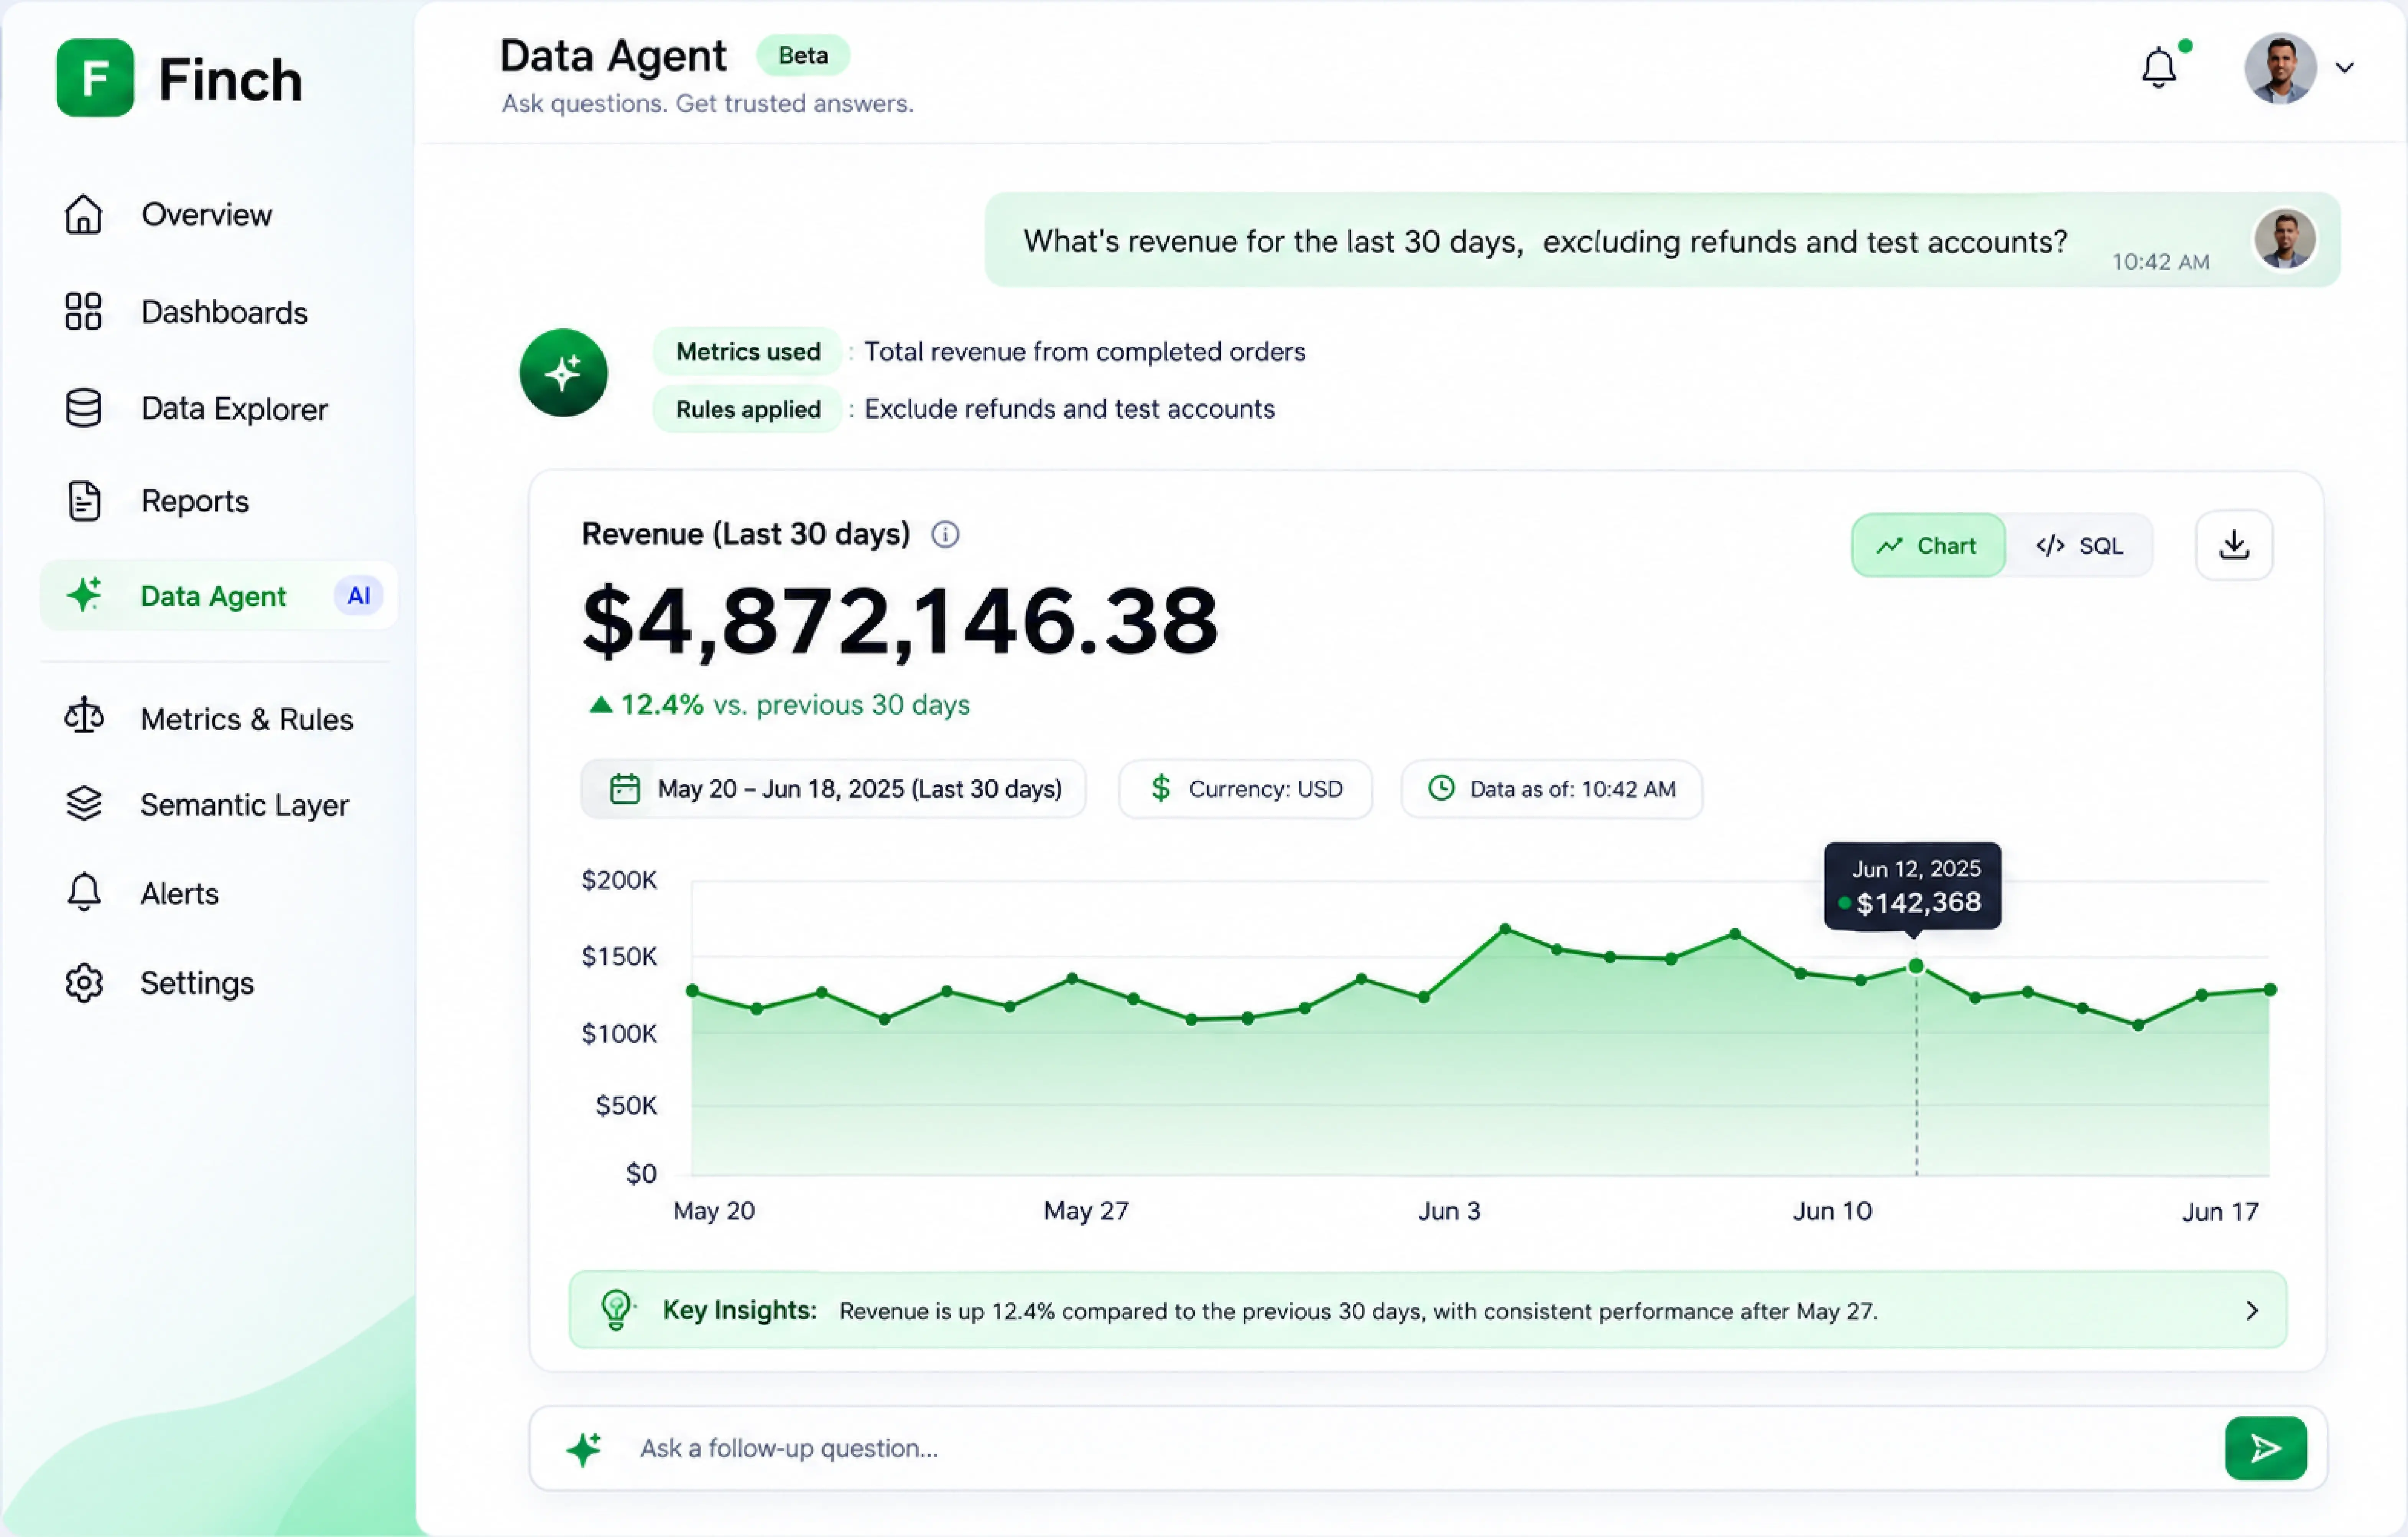
Task: Download results with the download icon button
Action: click(2234, 545)
